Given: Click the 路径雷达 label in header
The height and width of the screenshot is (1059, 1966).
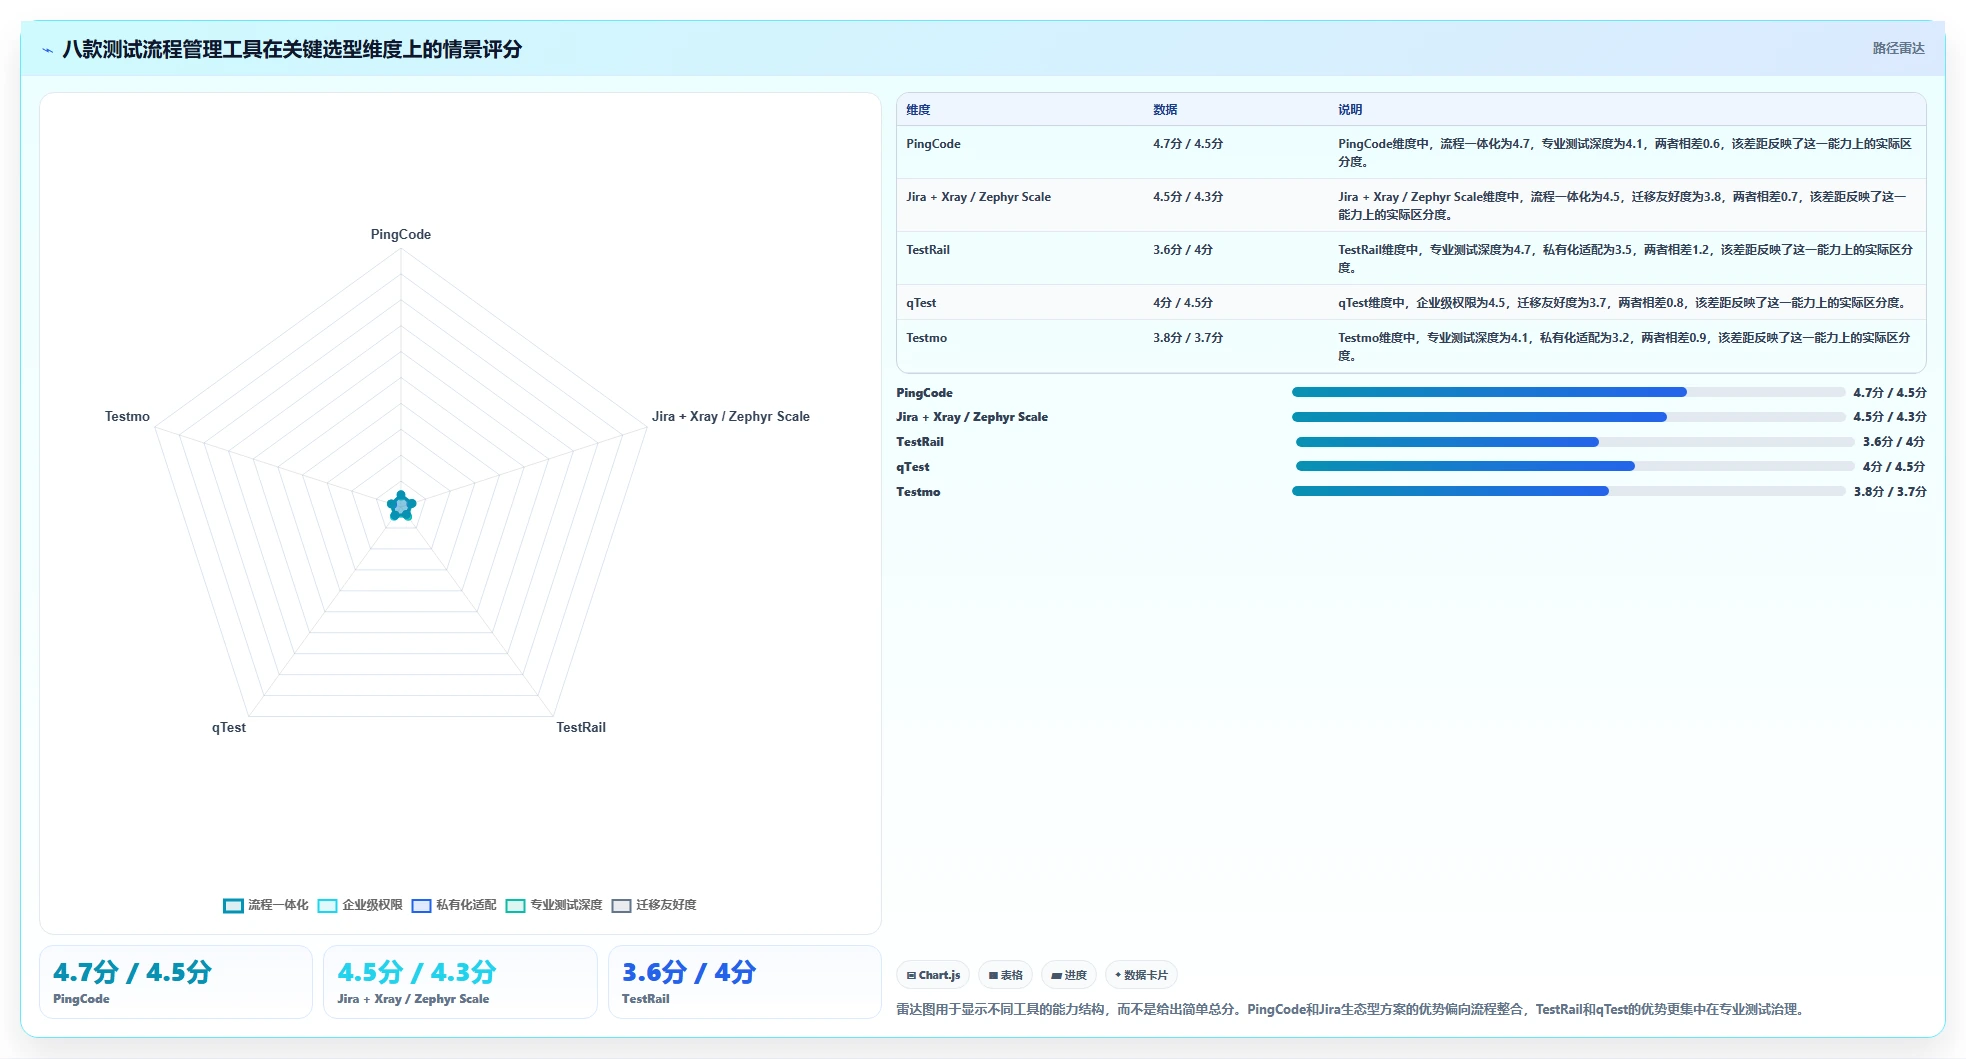Looking at the screenshot, I should click(1898, 48).
